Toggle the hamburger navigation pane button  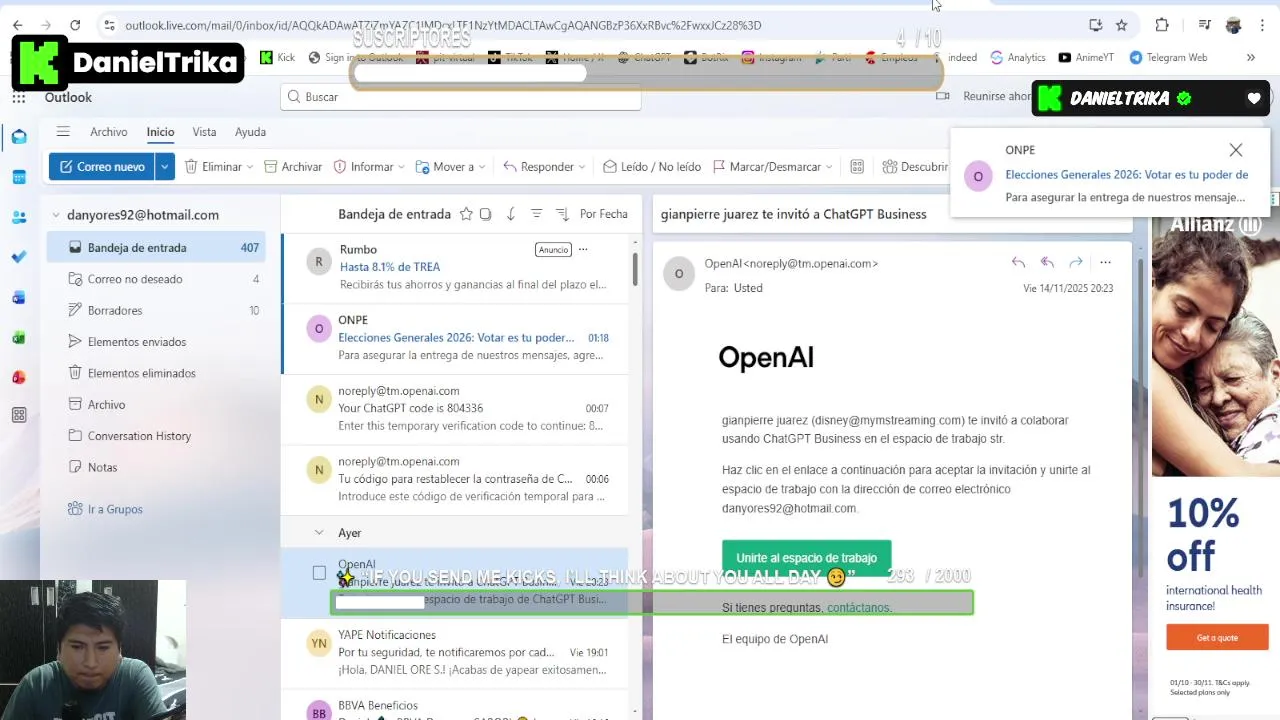(x=63, y=131)
